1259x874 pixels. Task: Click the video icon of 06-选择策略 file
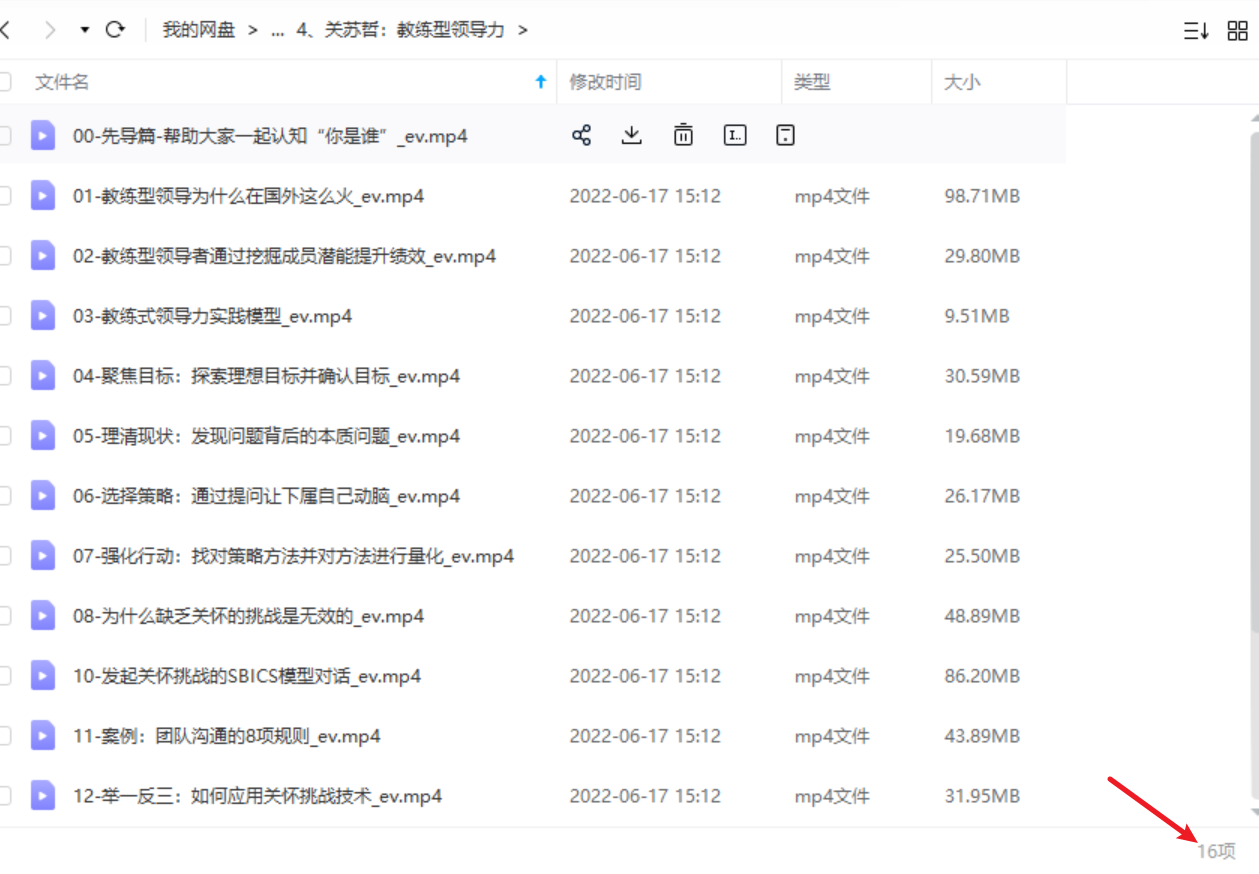click(42, 495)
